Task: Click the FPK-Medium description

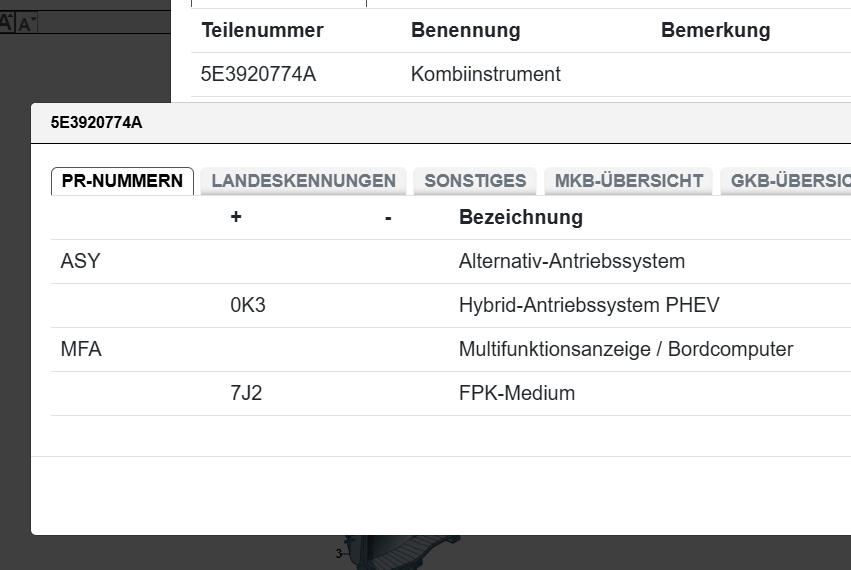Action: [516, 393]
